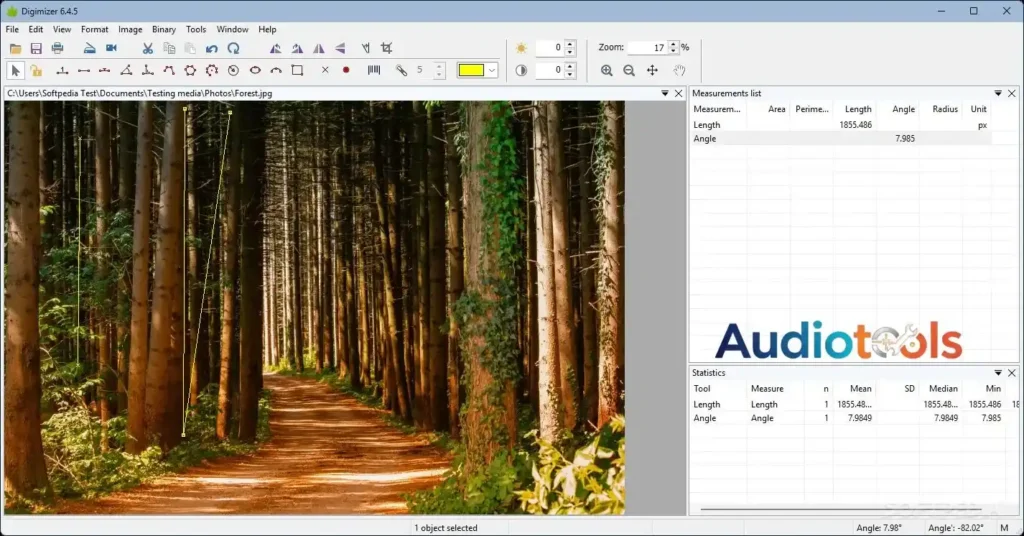Click the Radius column header
The width and height of the screenshot is (1024, 536).
click(x=944, y=109)
